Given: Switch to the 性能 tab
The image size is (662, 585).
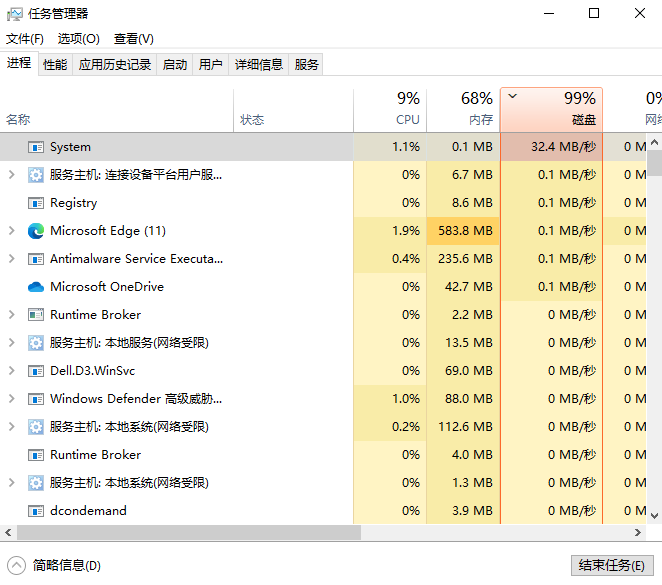Looking at the screenshot, I should point(55,65).
